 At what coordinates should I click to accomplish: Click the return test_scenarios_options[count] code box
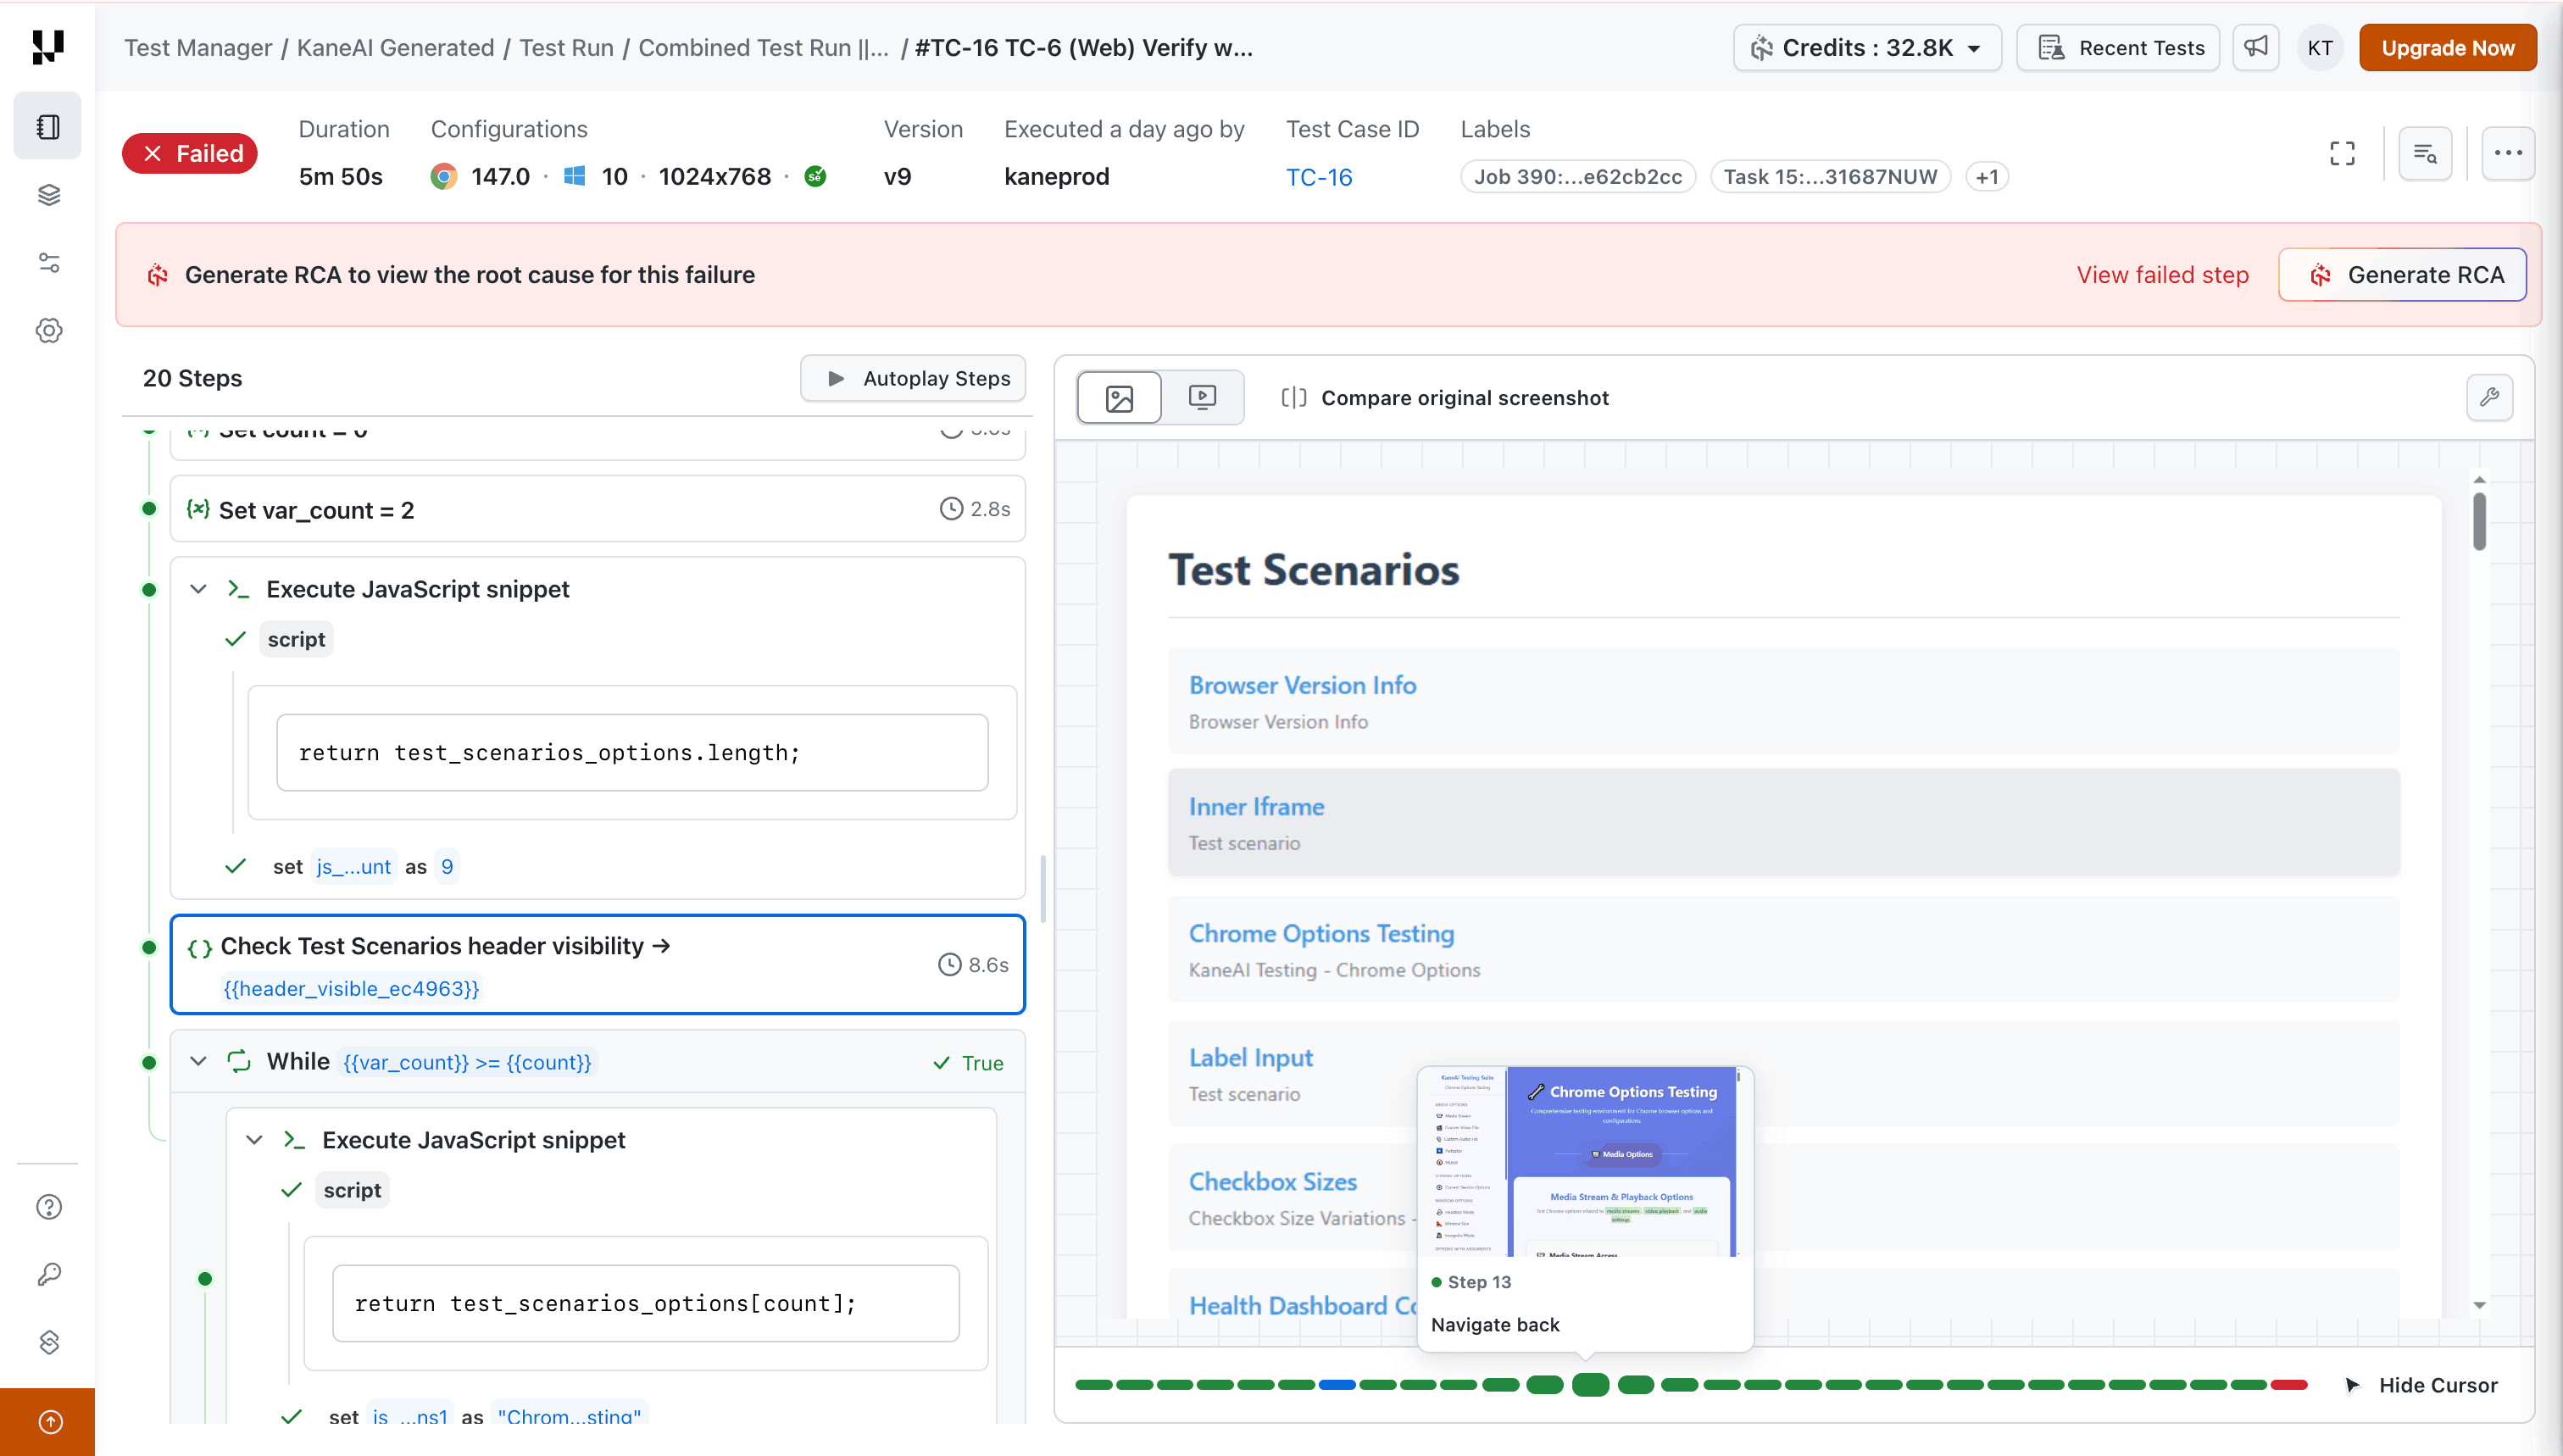click(646, 1304)
